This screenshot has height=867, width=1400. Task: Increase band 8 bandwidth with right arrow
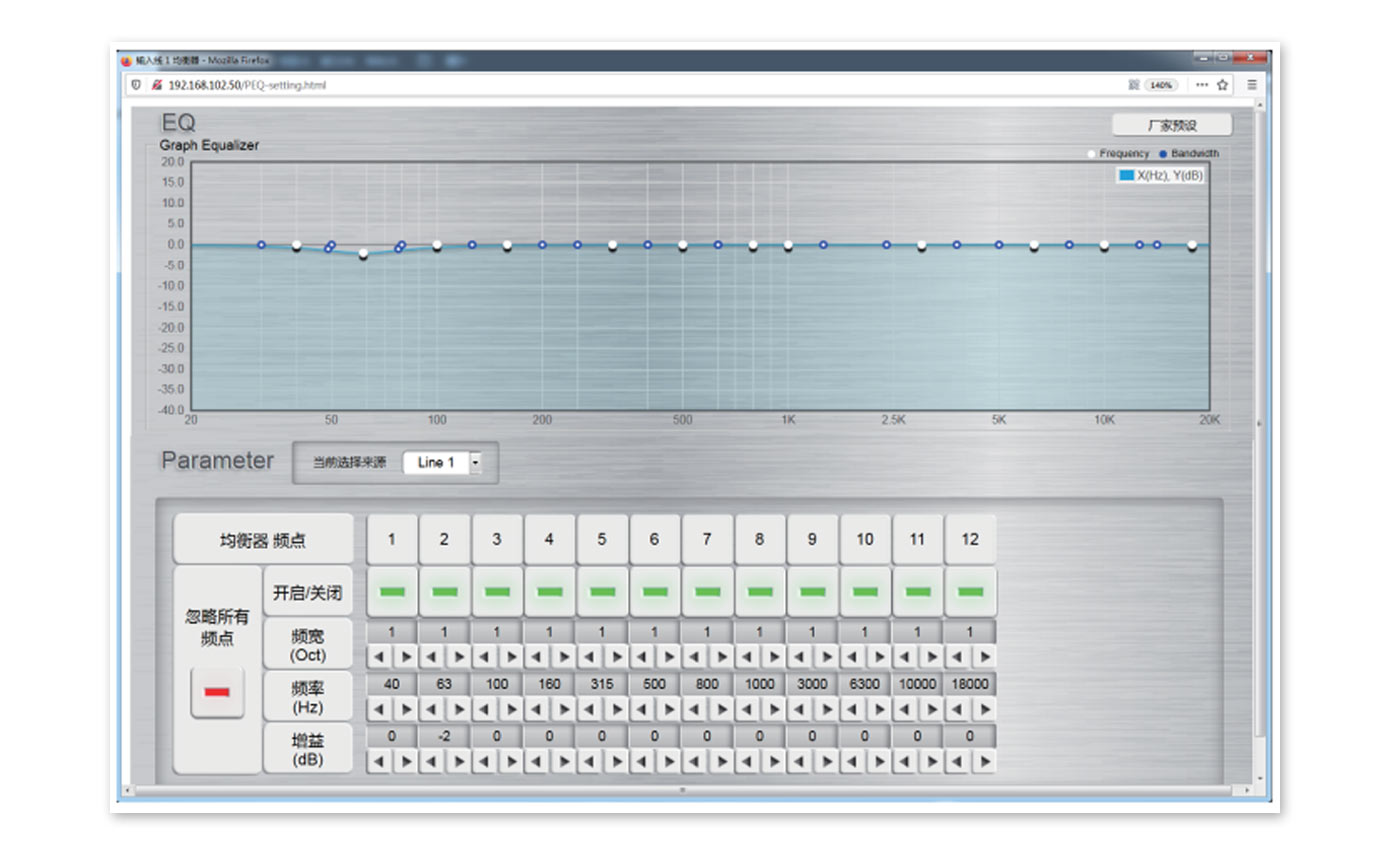tap(773, 657)
